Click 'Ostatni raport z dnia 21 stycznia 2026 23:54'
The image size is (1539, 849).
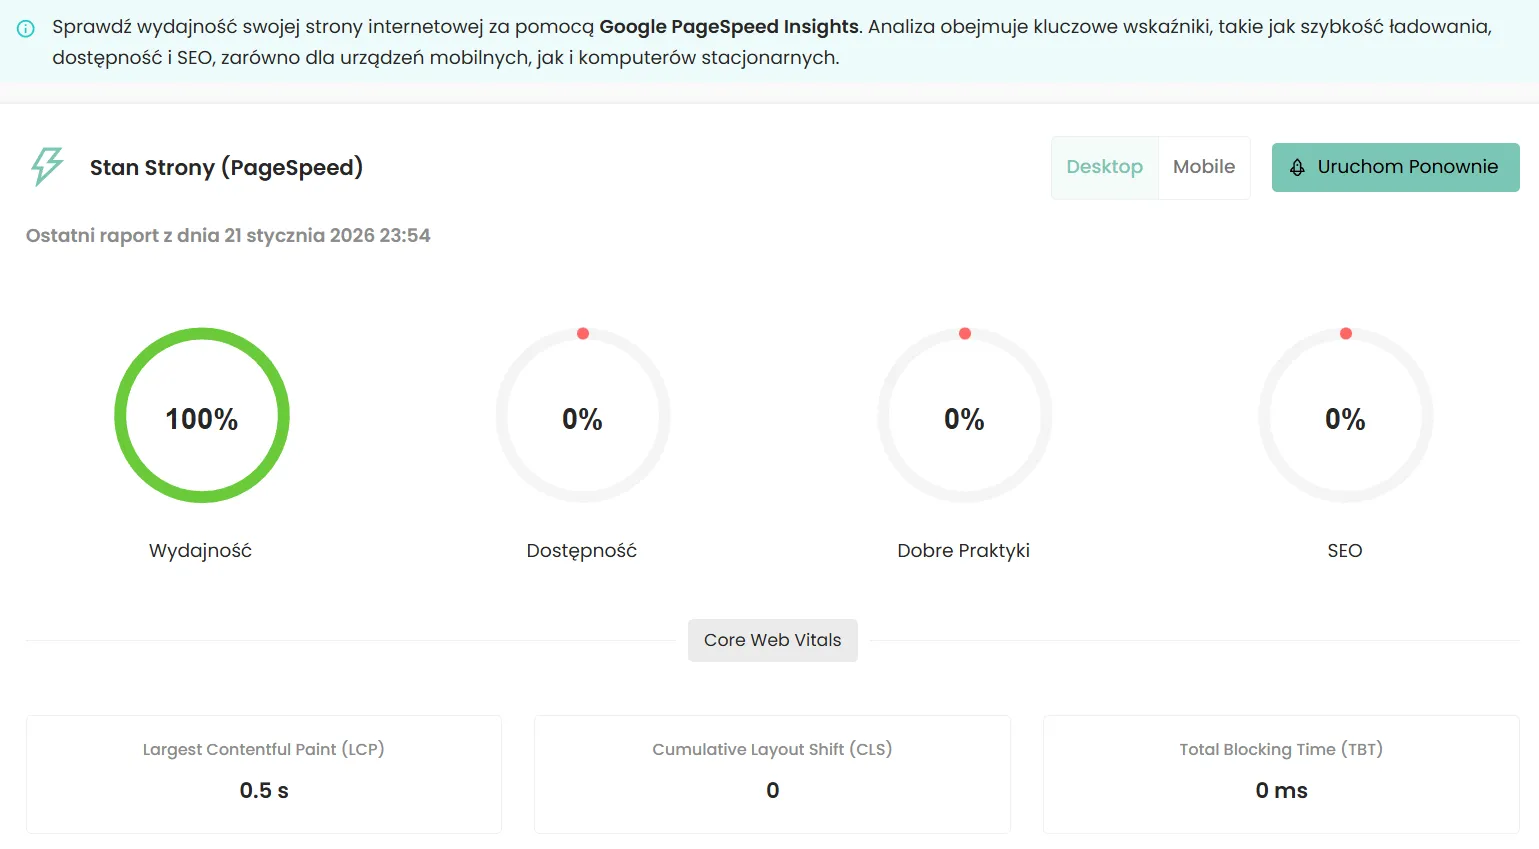pyautogui.click(x=228, y=236)
